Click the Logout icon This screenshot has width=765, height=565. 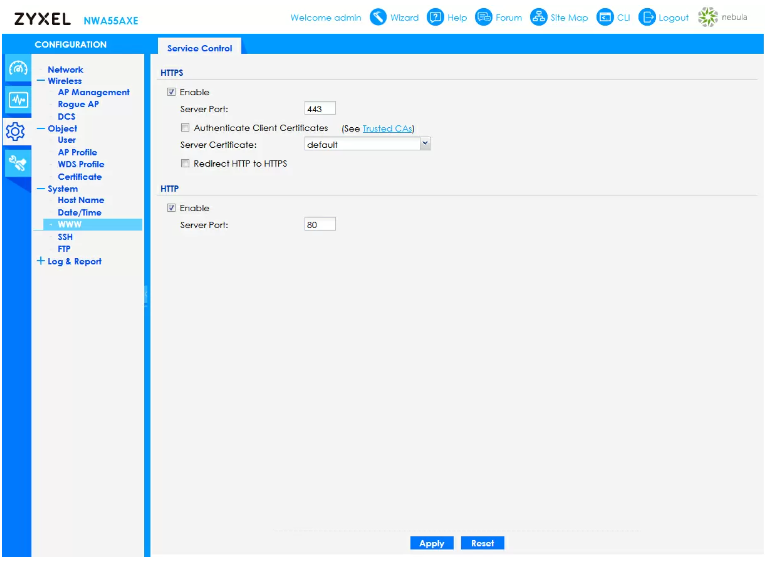[x=647, y=17]
